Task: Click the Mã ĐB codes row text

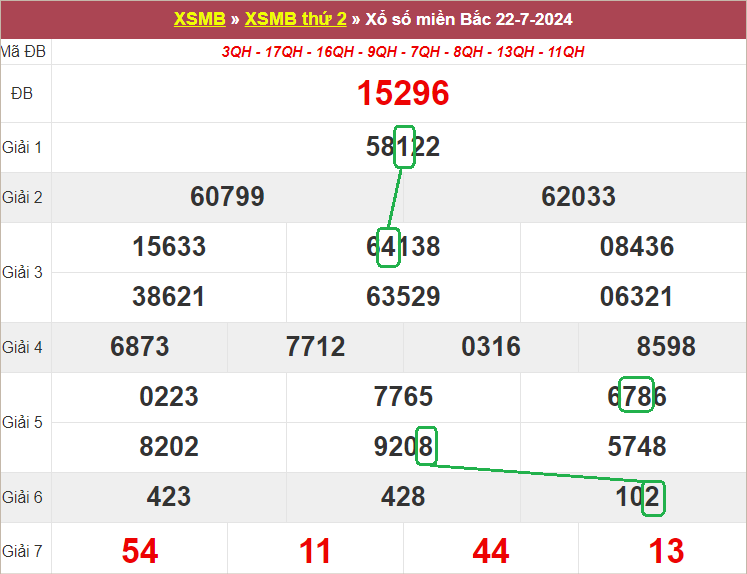Action: (403, 52)
